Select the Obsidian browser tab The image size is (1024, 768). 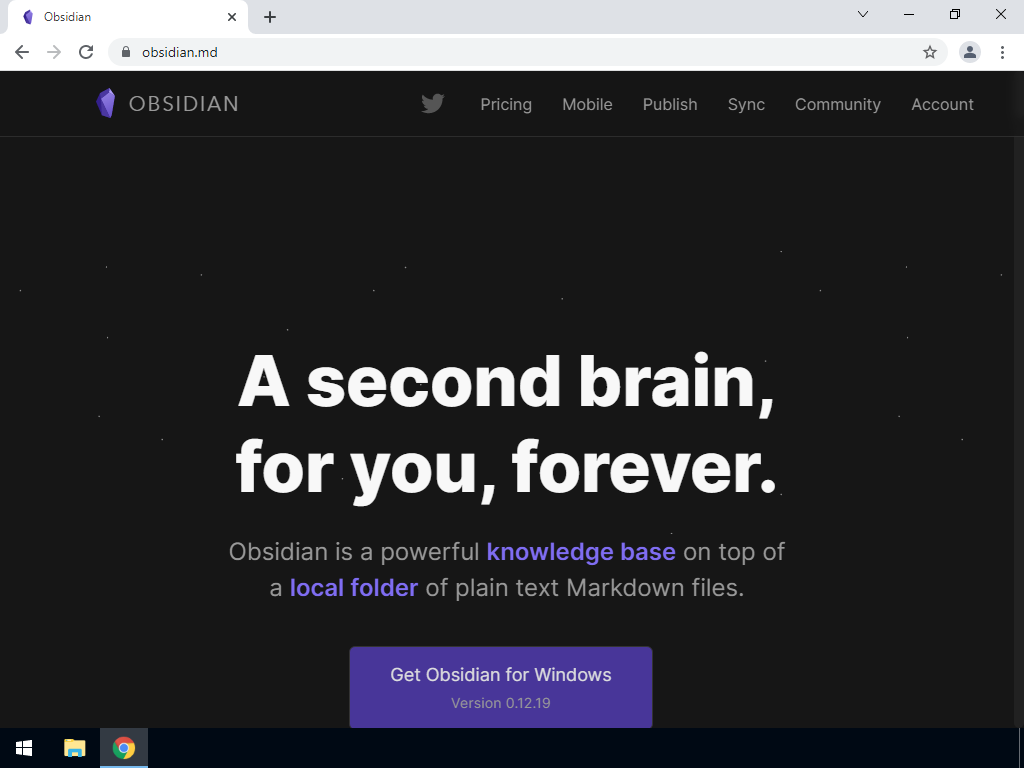127,17
